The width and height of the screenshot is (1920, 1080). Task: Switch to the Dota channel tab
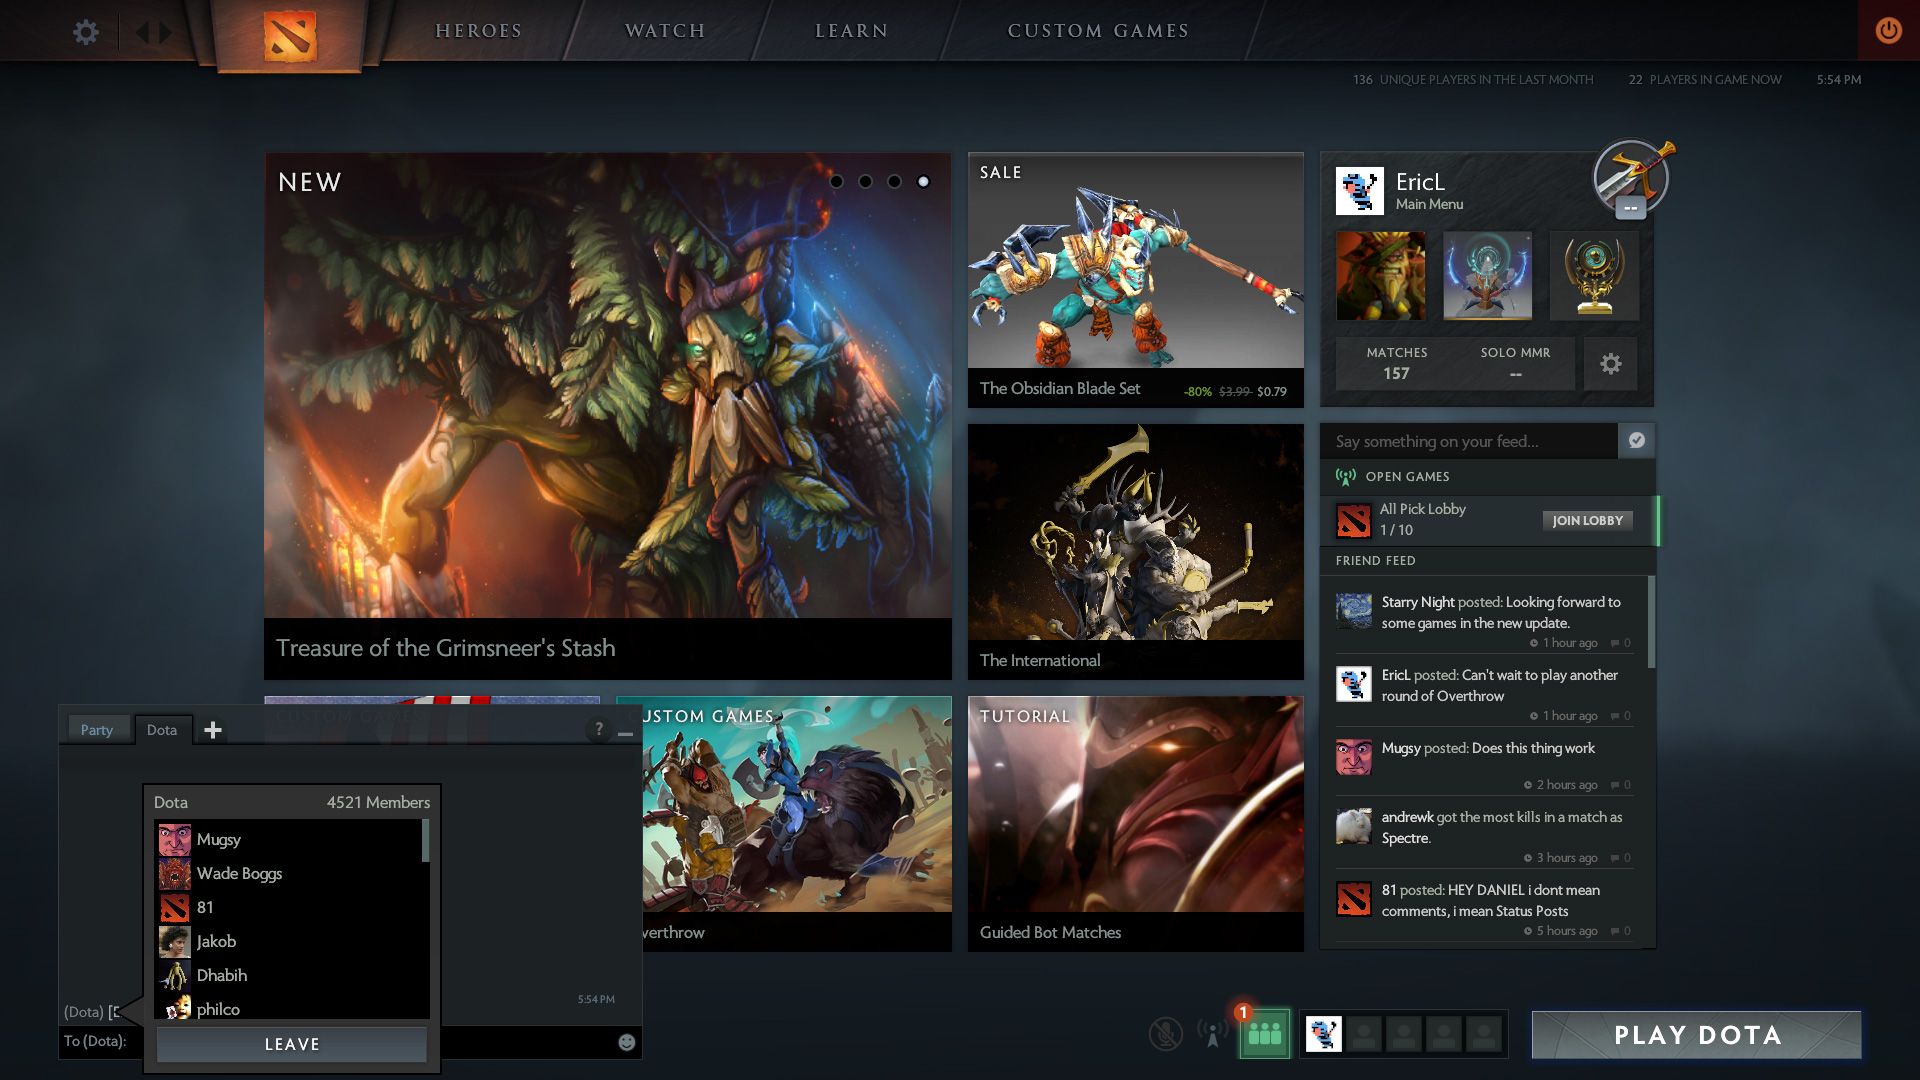pyautogui.click(x=161, y=728)
